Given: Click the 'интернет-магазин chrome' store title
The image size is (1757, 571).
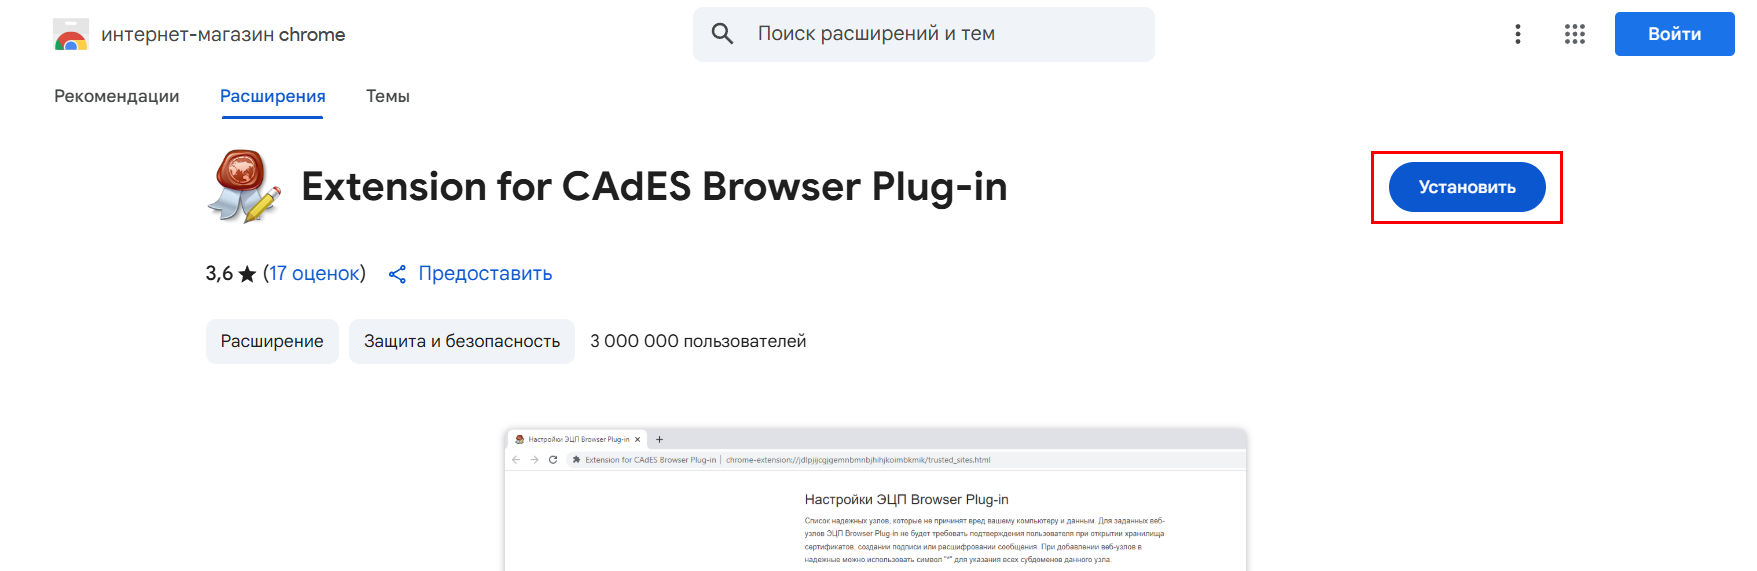Looking at the screenshot, I should (x=223, y=35).
